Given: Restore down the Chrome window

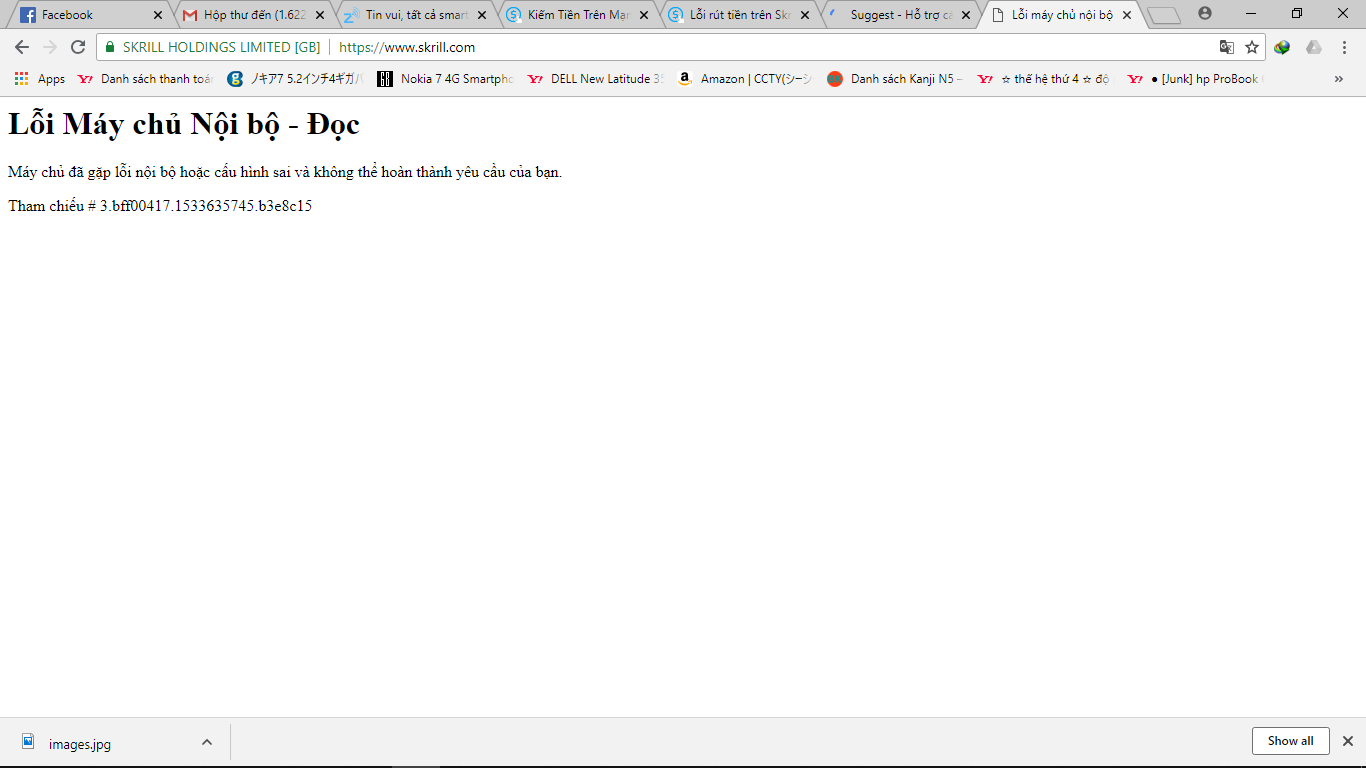Looking at the screenshot, I should (1297, 14).
